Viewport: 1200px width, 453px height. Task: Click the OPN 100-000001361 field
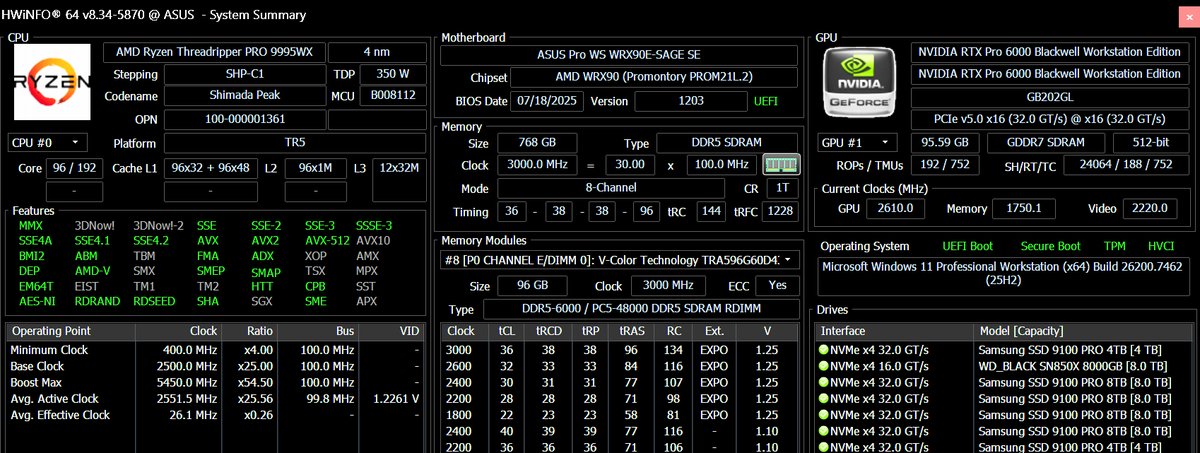[244, 119]
